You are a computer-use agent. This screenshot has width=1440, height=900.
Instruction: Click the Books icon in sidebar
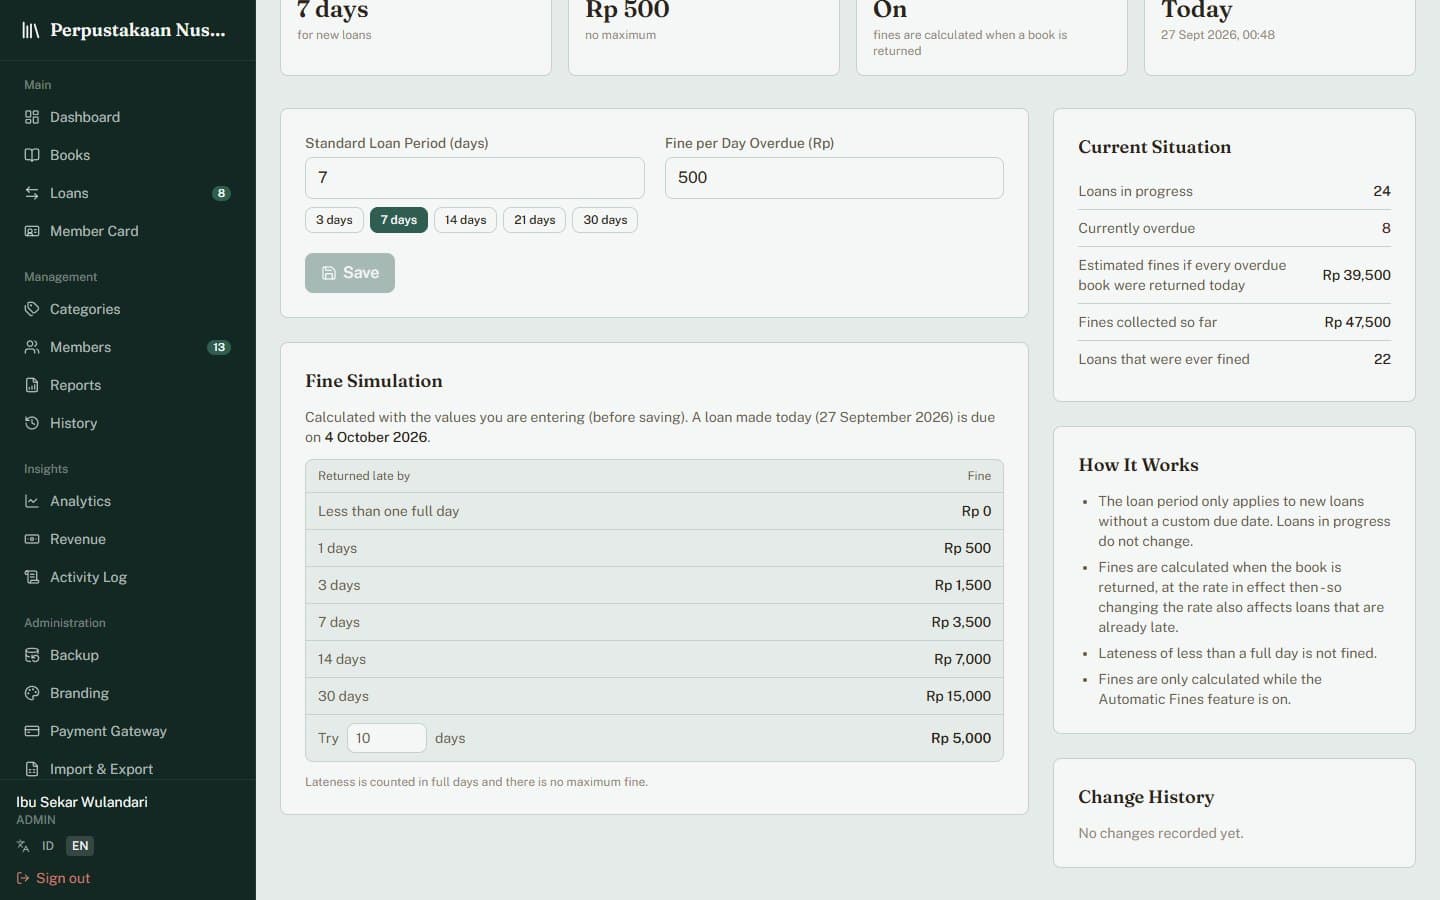coord(32,155)
